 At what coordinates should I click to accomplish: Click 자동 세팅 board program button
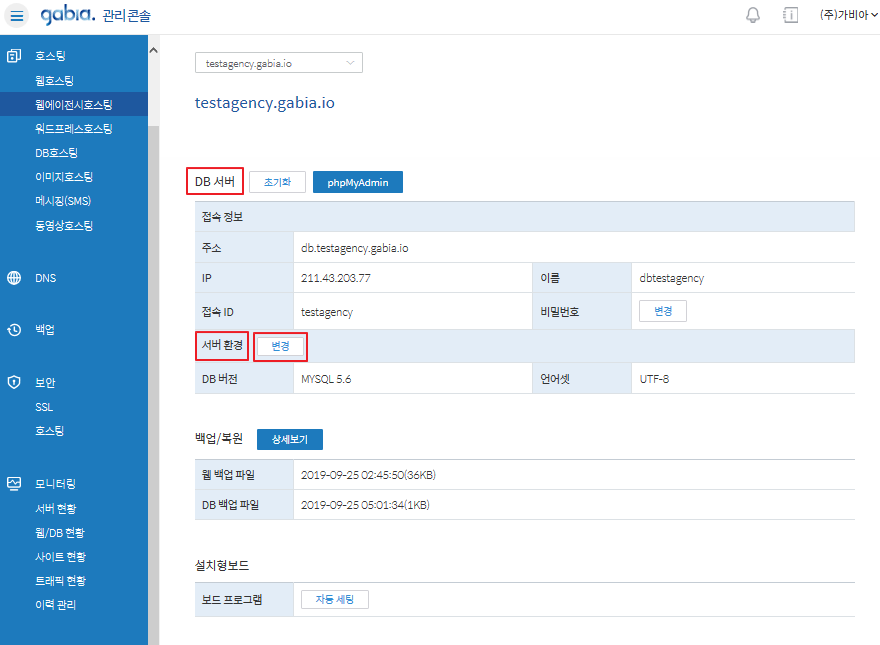click(334, 600)
